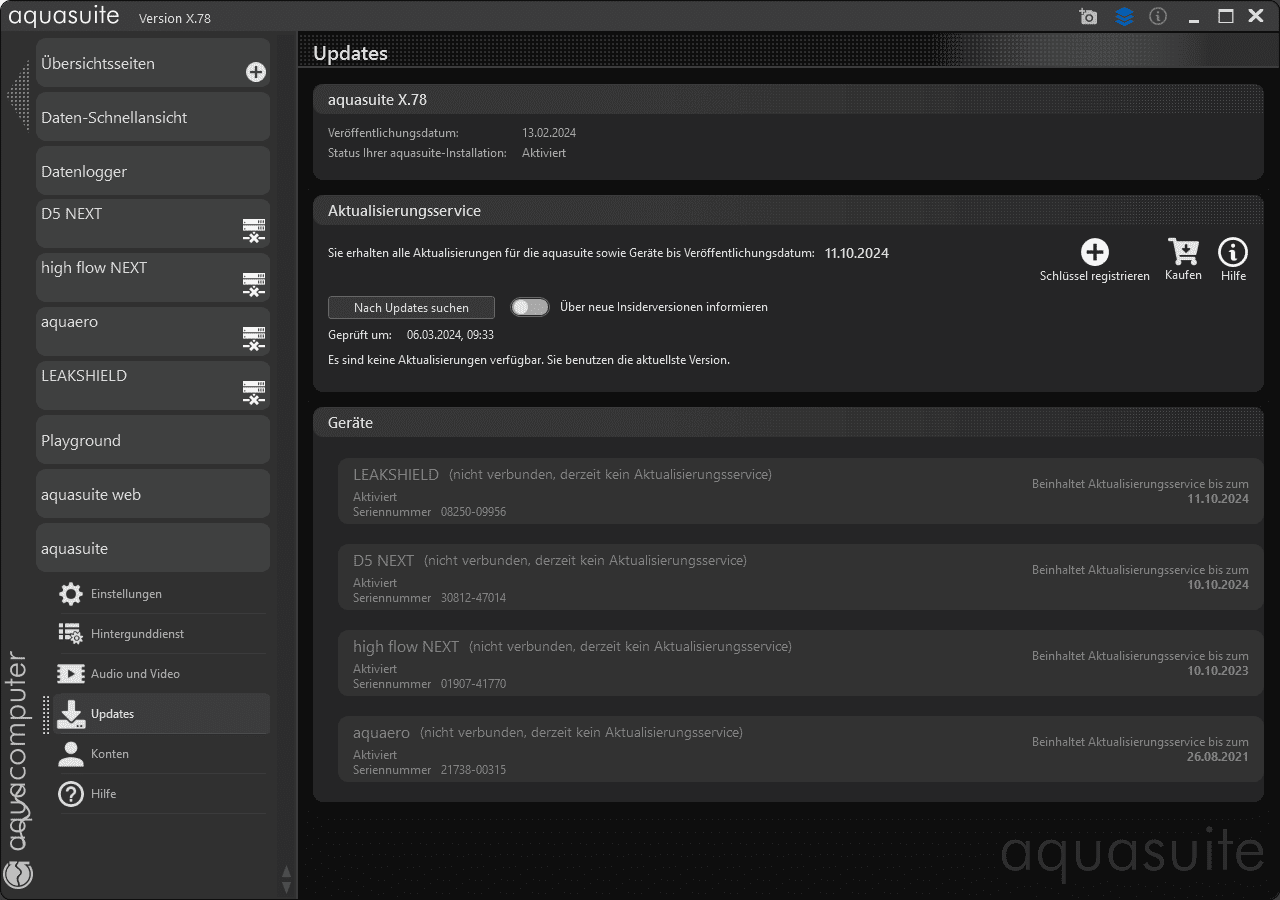Select high flow NEXT in the sidebar
1280x900 pixels.
click(153, 277)
